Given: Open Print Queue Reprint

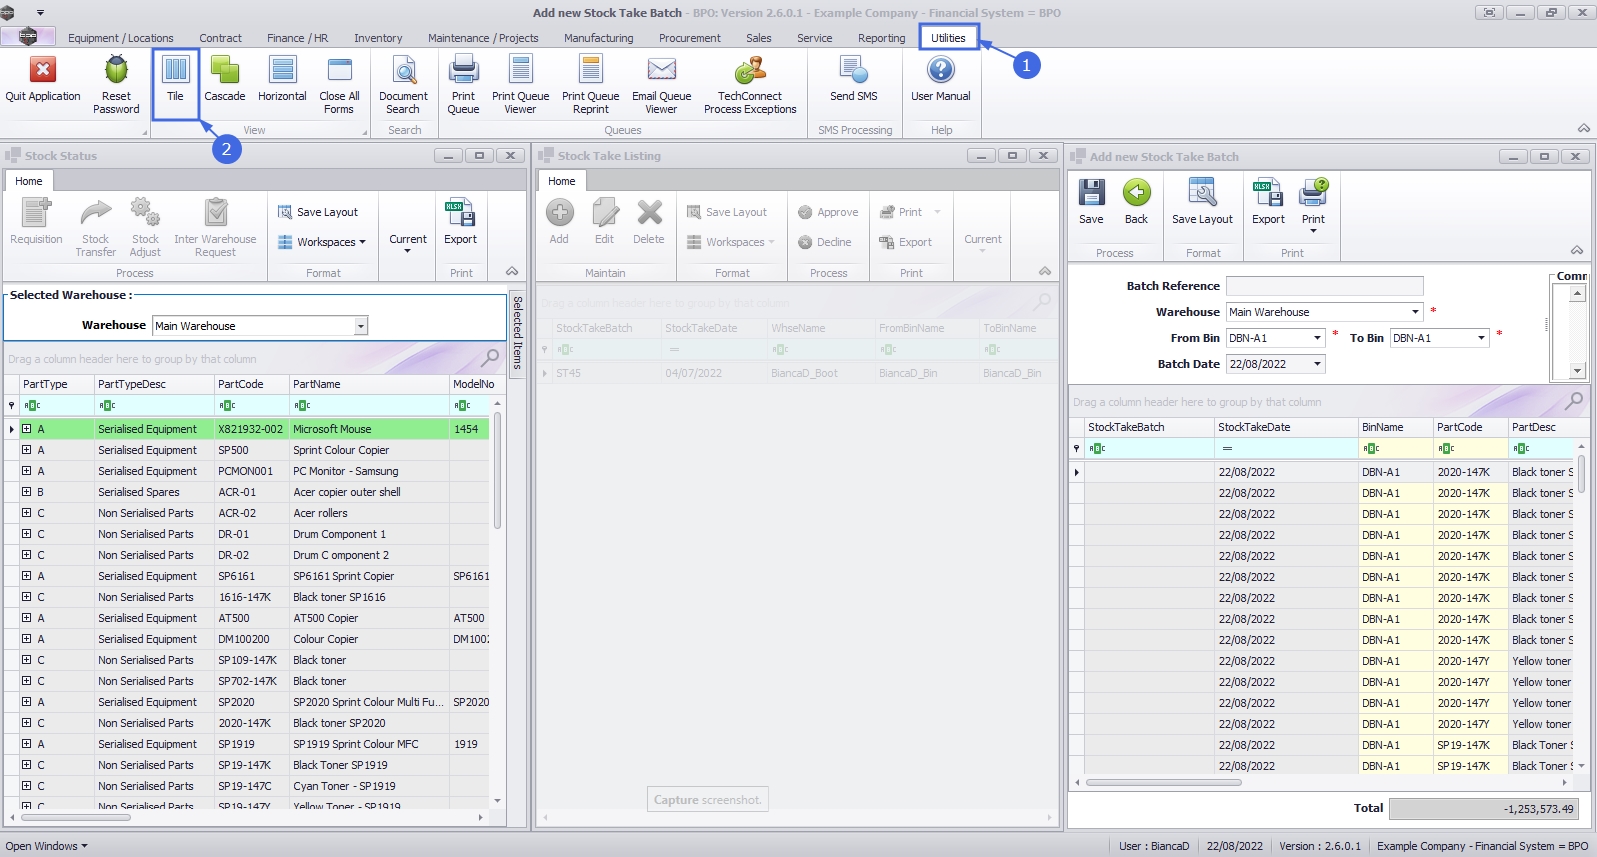Looking at the screenshot, I should pos(590,85).
